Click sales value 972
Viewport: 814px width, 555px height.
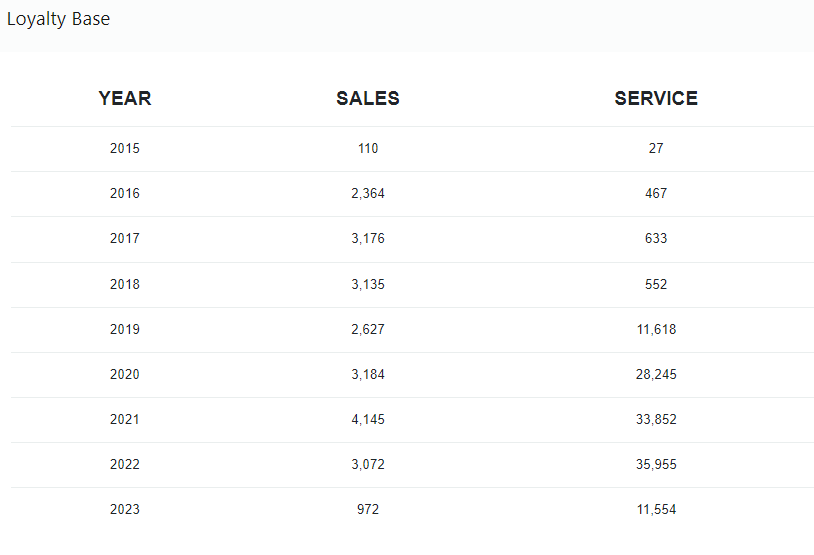pyautogui.click(x=368, y=509)
